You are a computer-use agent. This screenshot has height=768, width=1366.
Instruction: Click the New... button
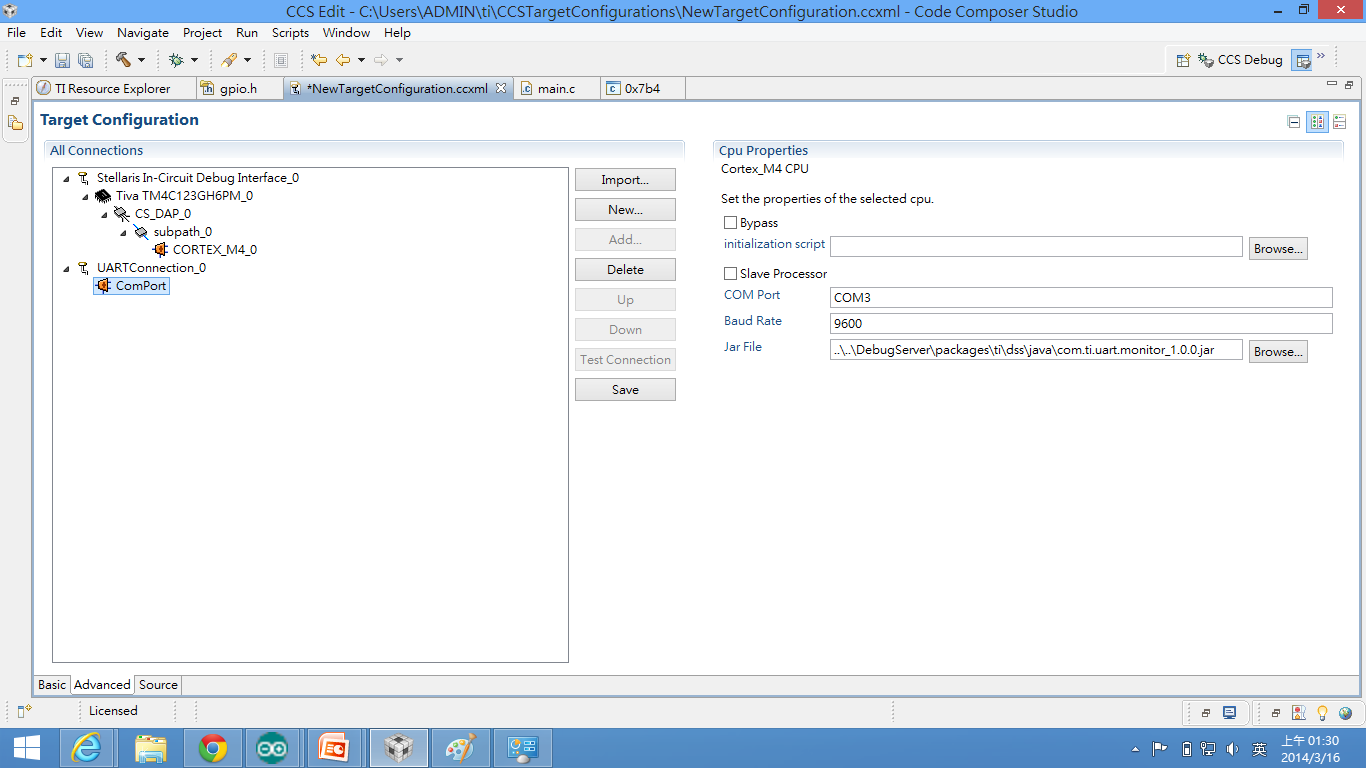click(x=625, y=210)
